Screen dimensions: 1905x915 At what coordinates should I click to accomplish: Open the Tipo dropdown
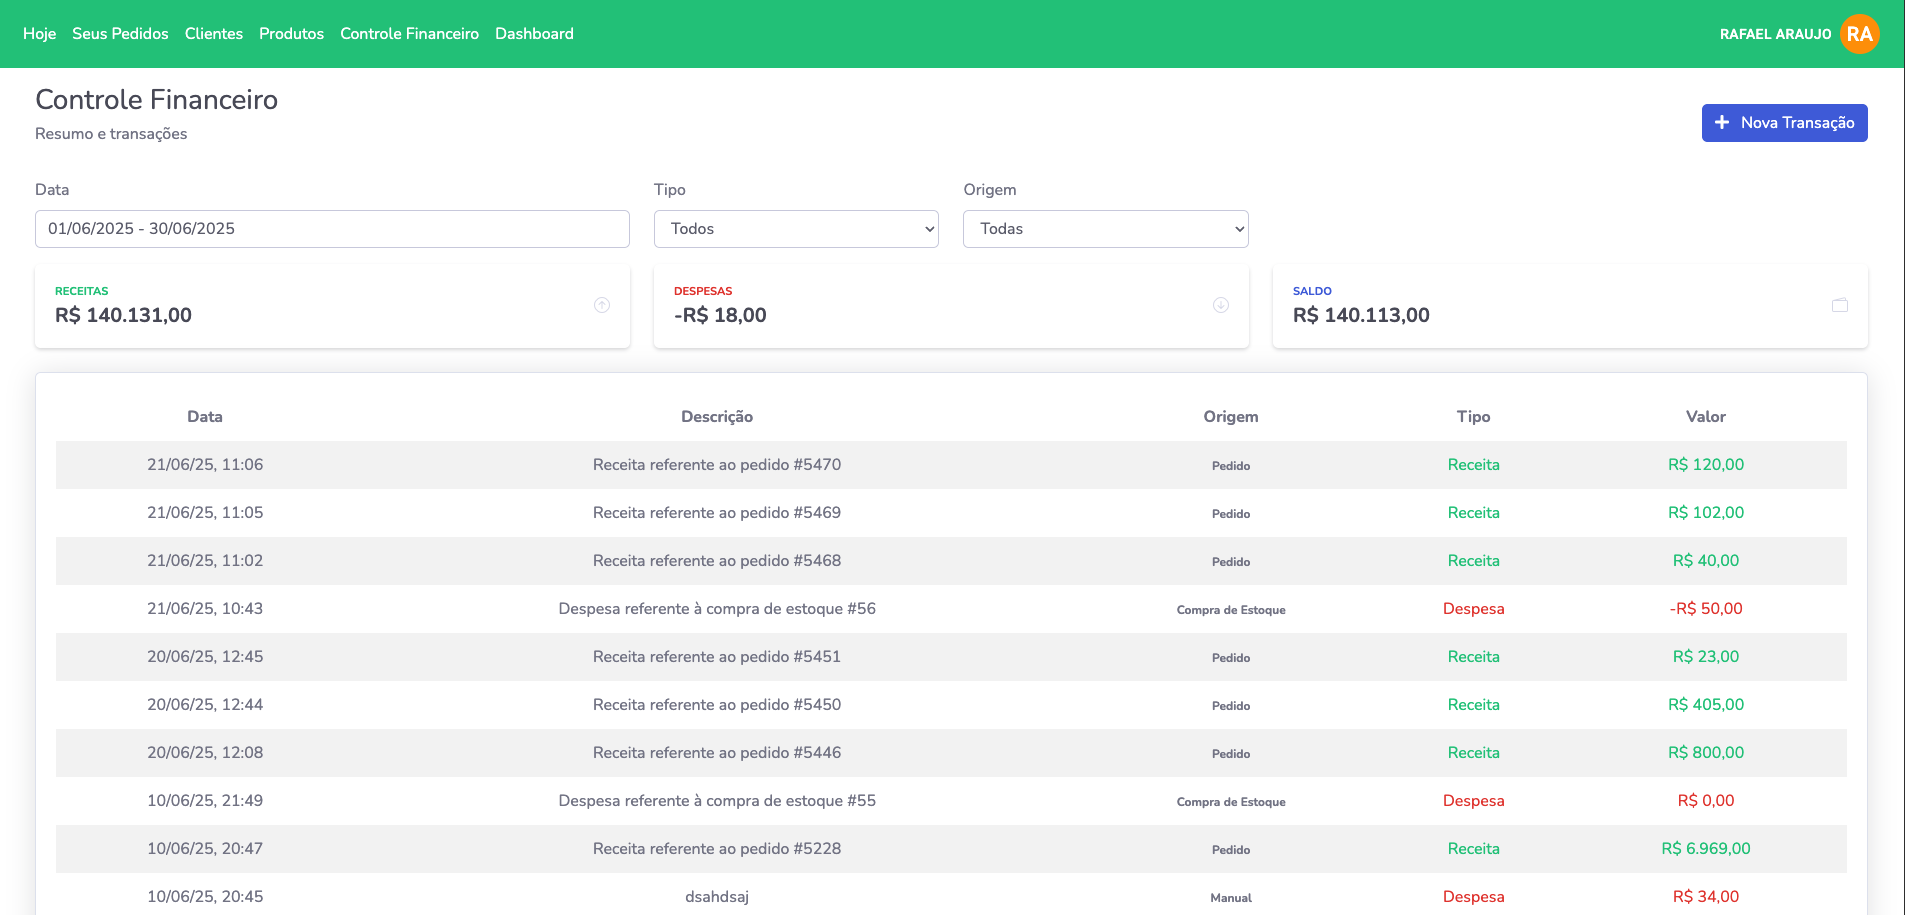point(796,229)
